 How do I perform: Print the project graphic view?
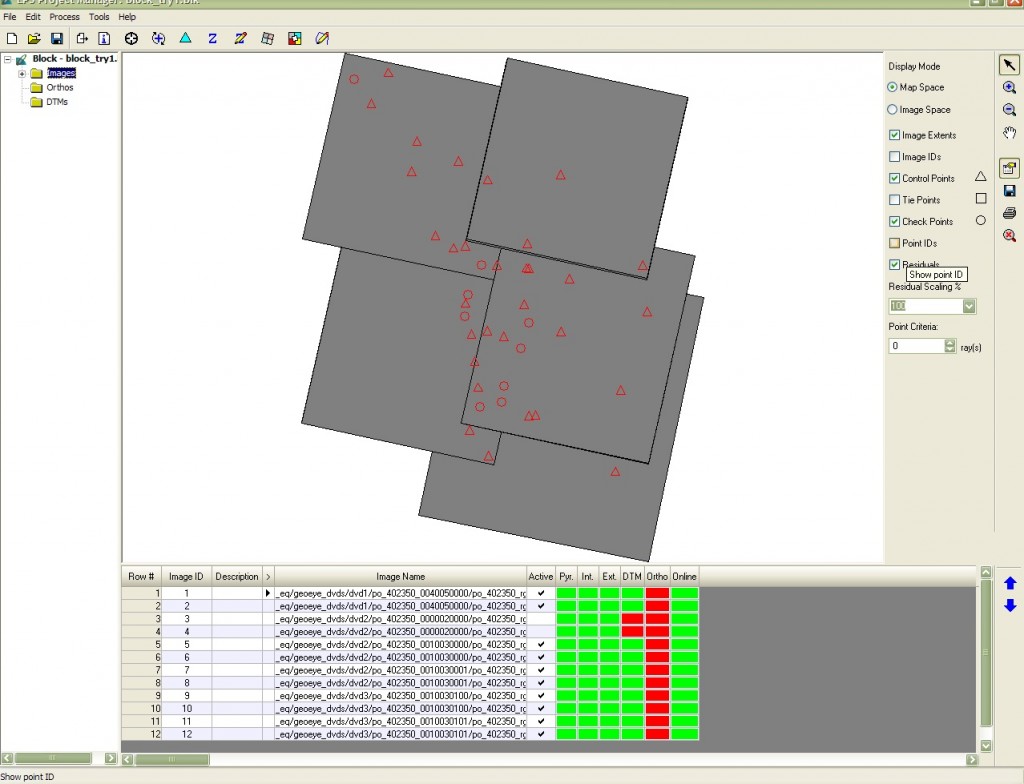tap(1009, 213)
